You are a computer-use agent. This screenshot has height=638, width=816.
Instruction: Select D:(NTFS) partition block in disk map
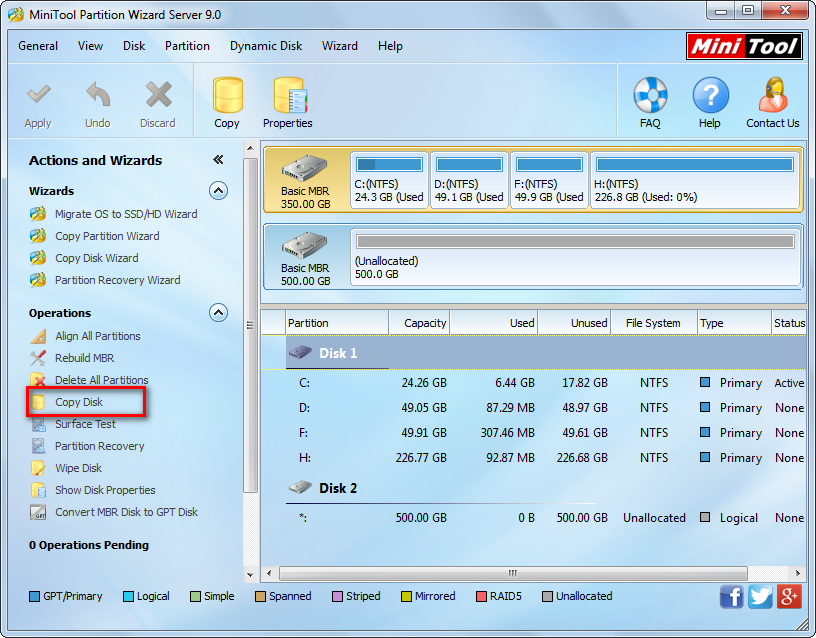469,180
